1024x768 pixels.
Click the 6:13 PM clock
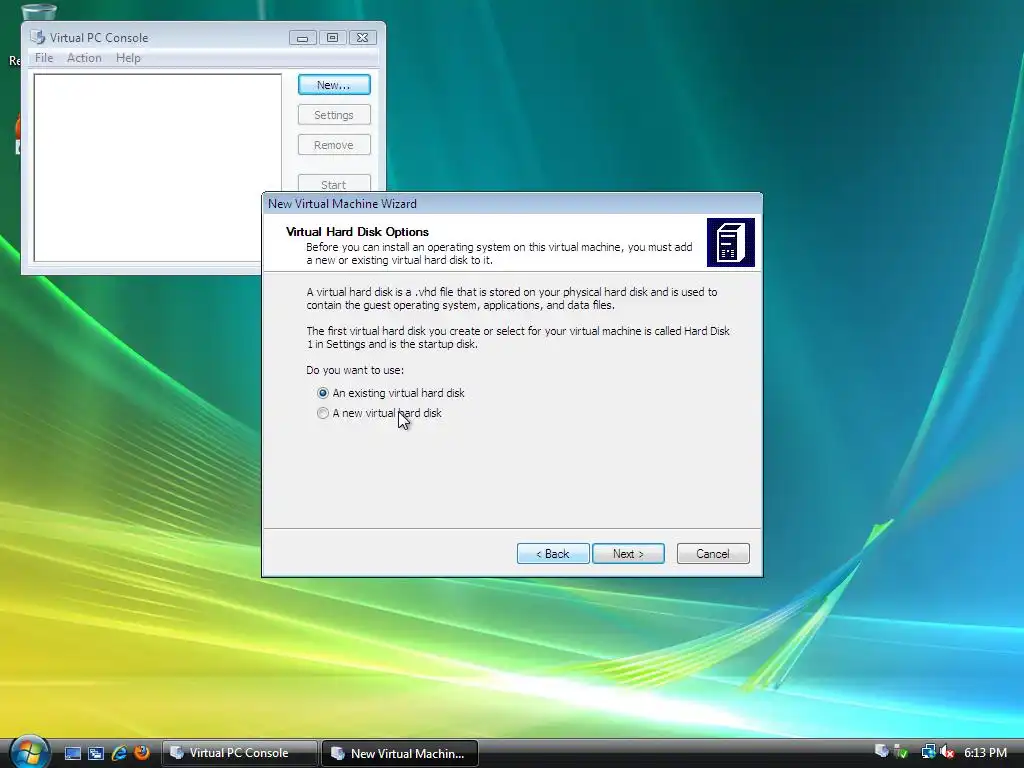[985, 753]
